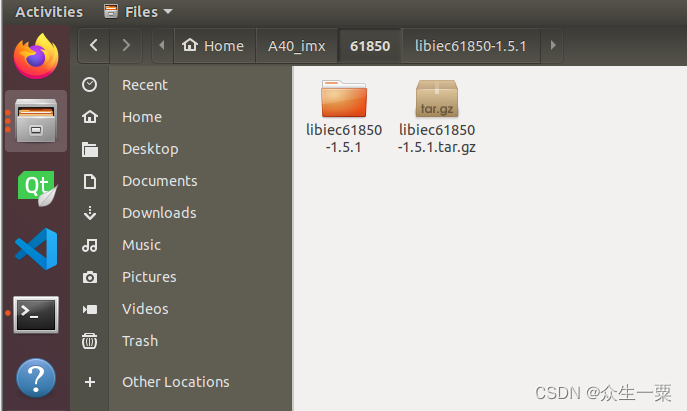Open Other Locations in the sidebar

(176, 382)
